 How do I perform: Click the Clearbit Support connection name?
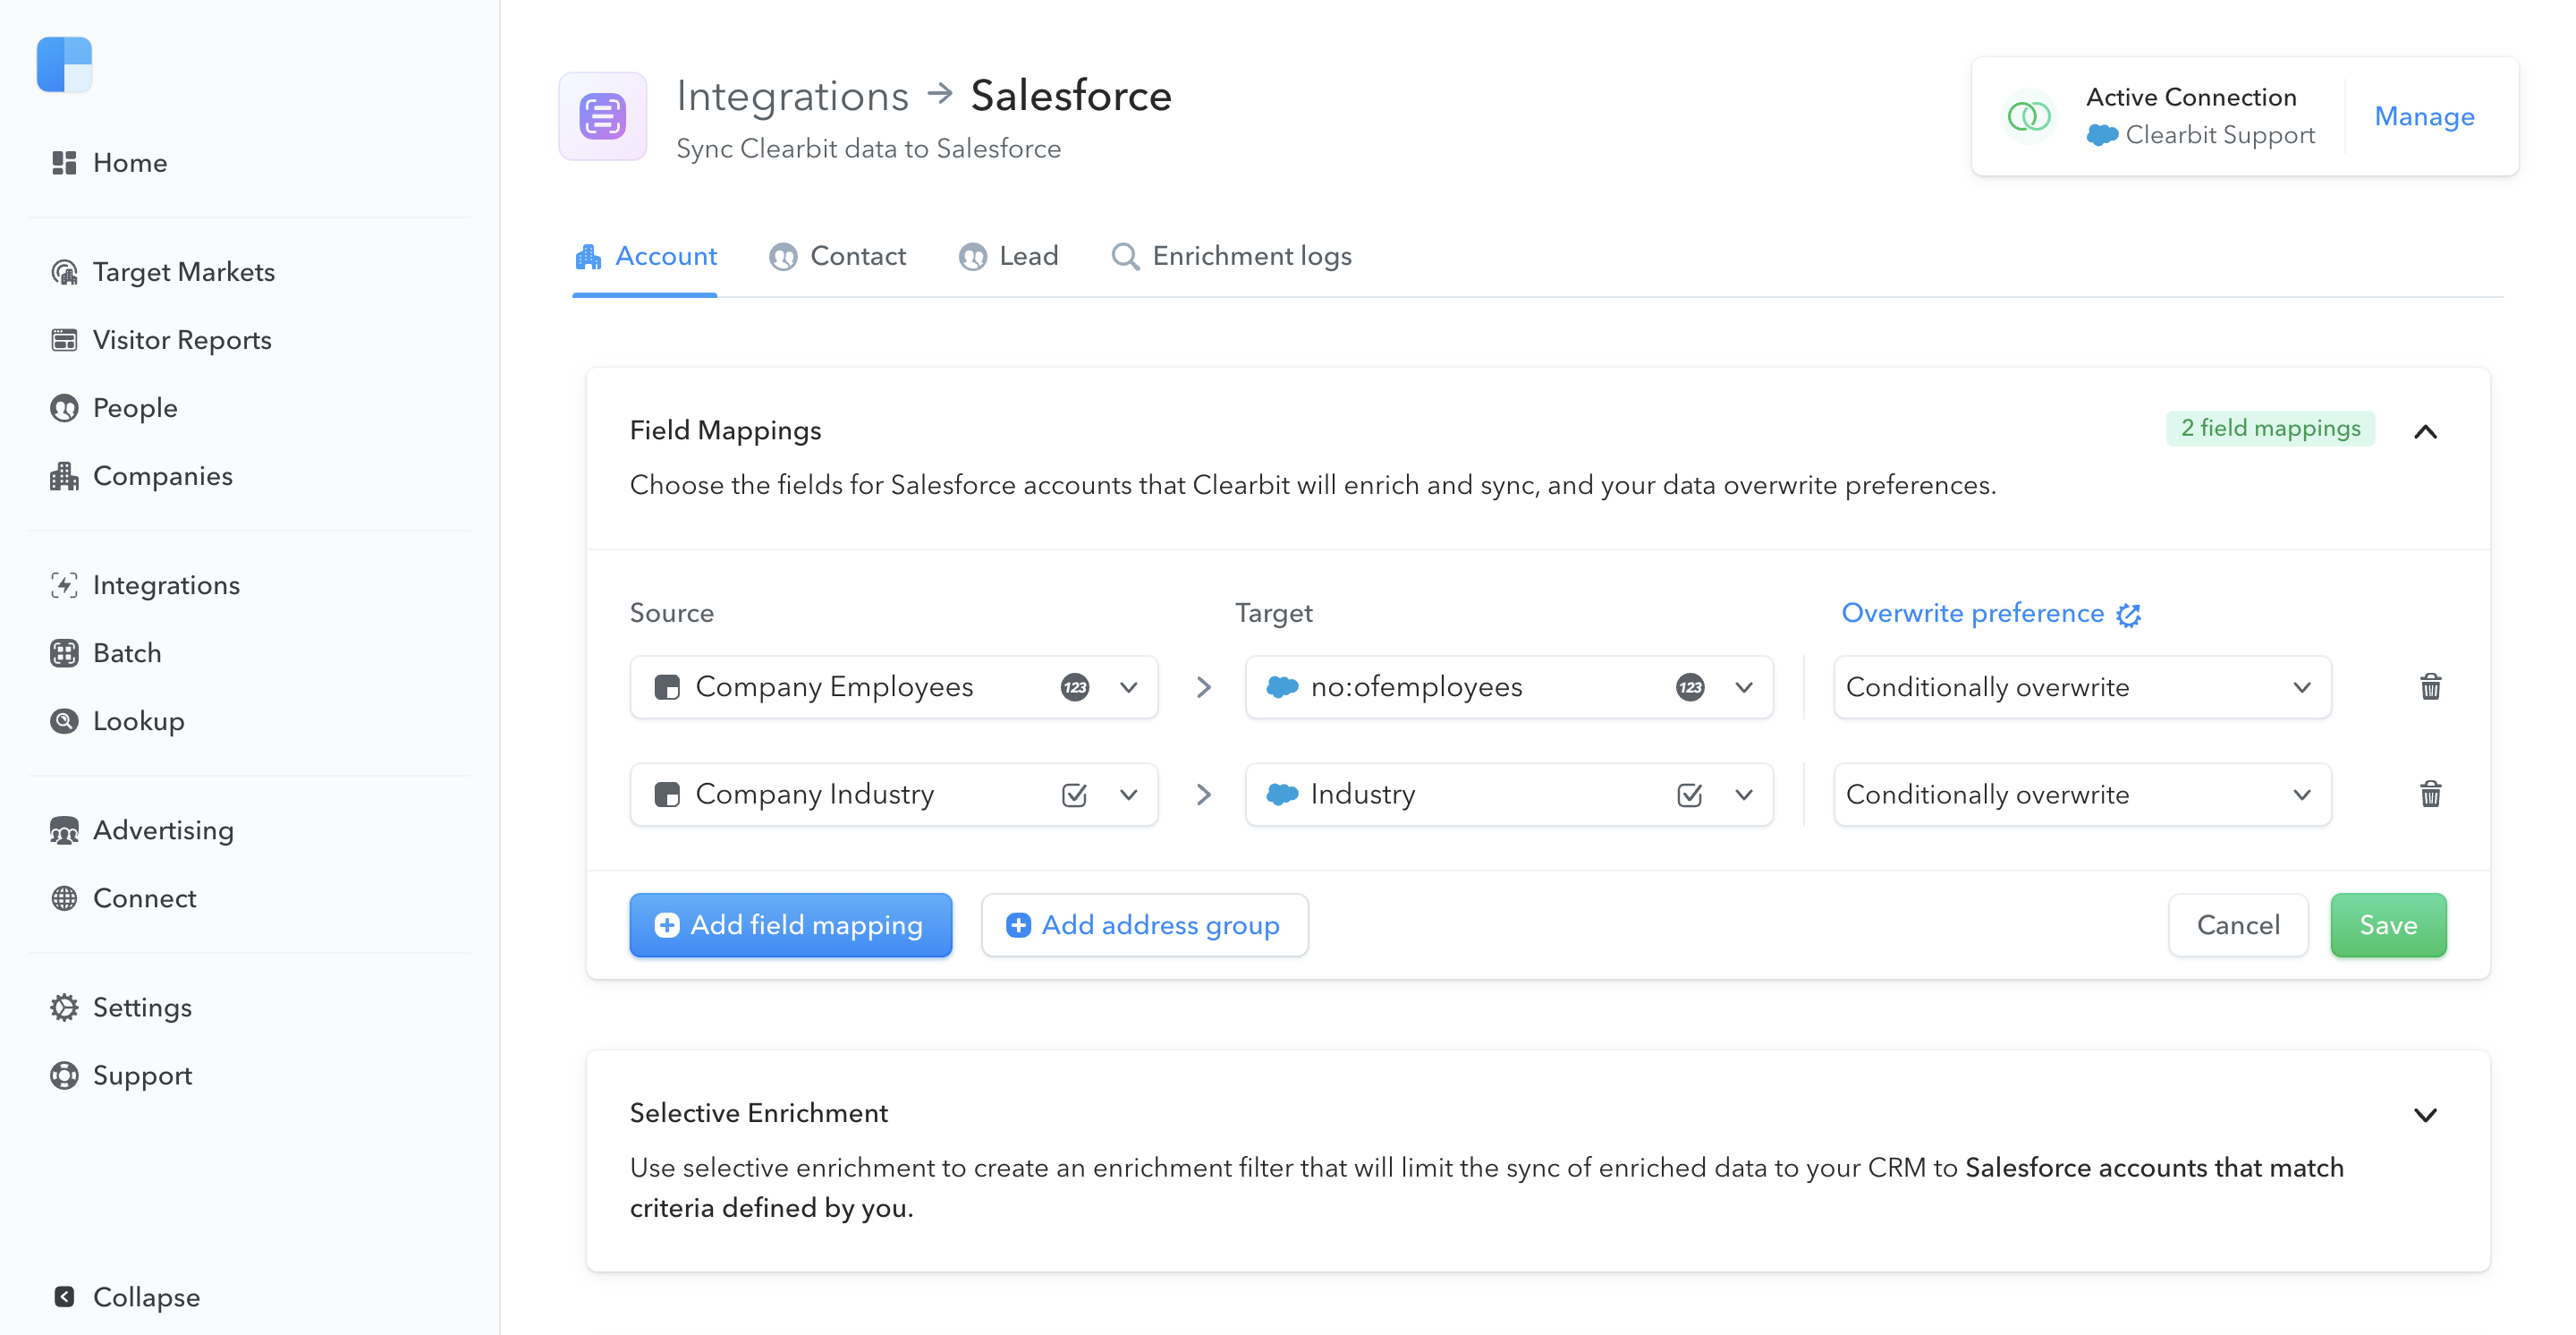[2219, 135]
